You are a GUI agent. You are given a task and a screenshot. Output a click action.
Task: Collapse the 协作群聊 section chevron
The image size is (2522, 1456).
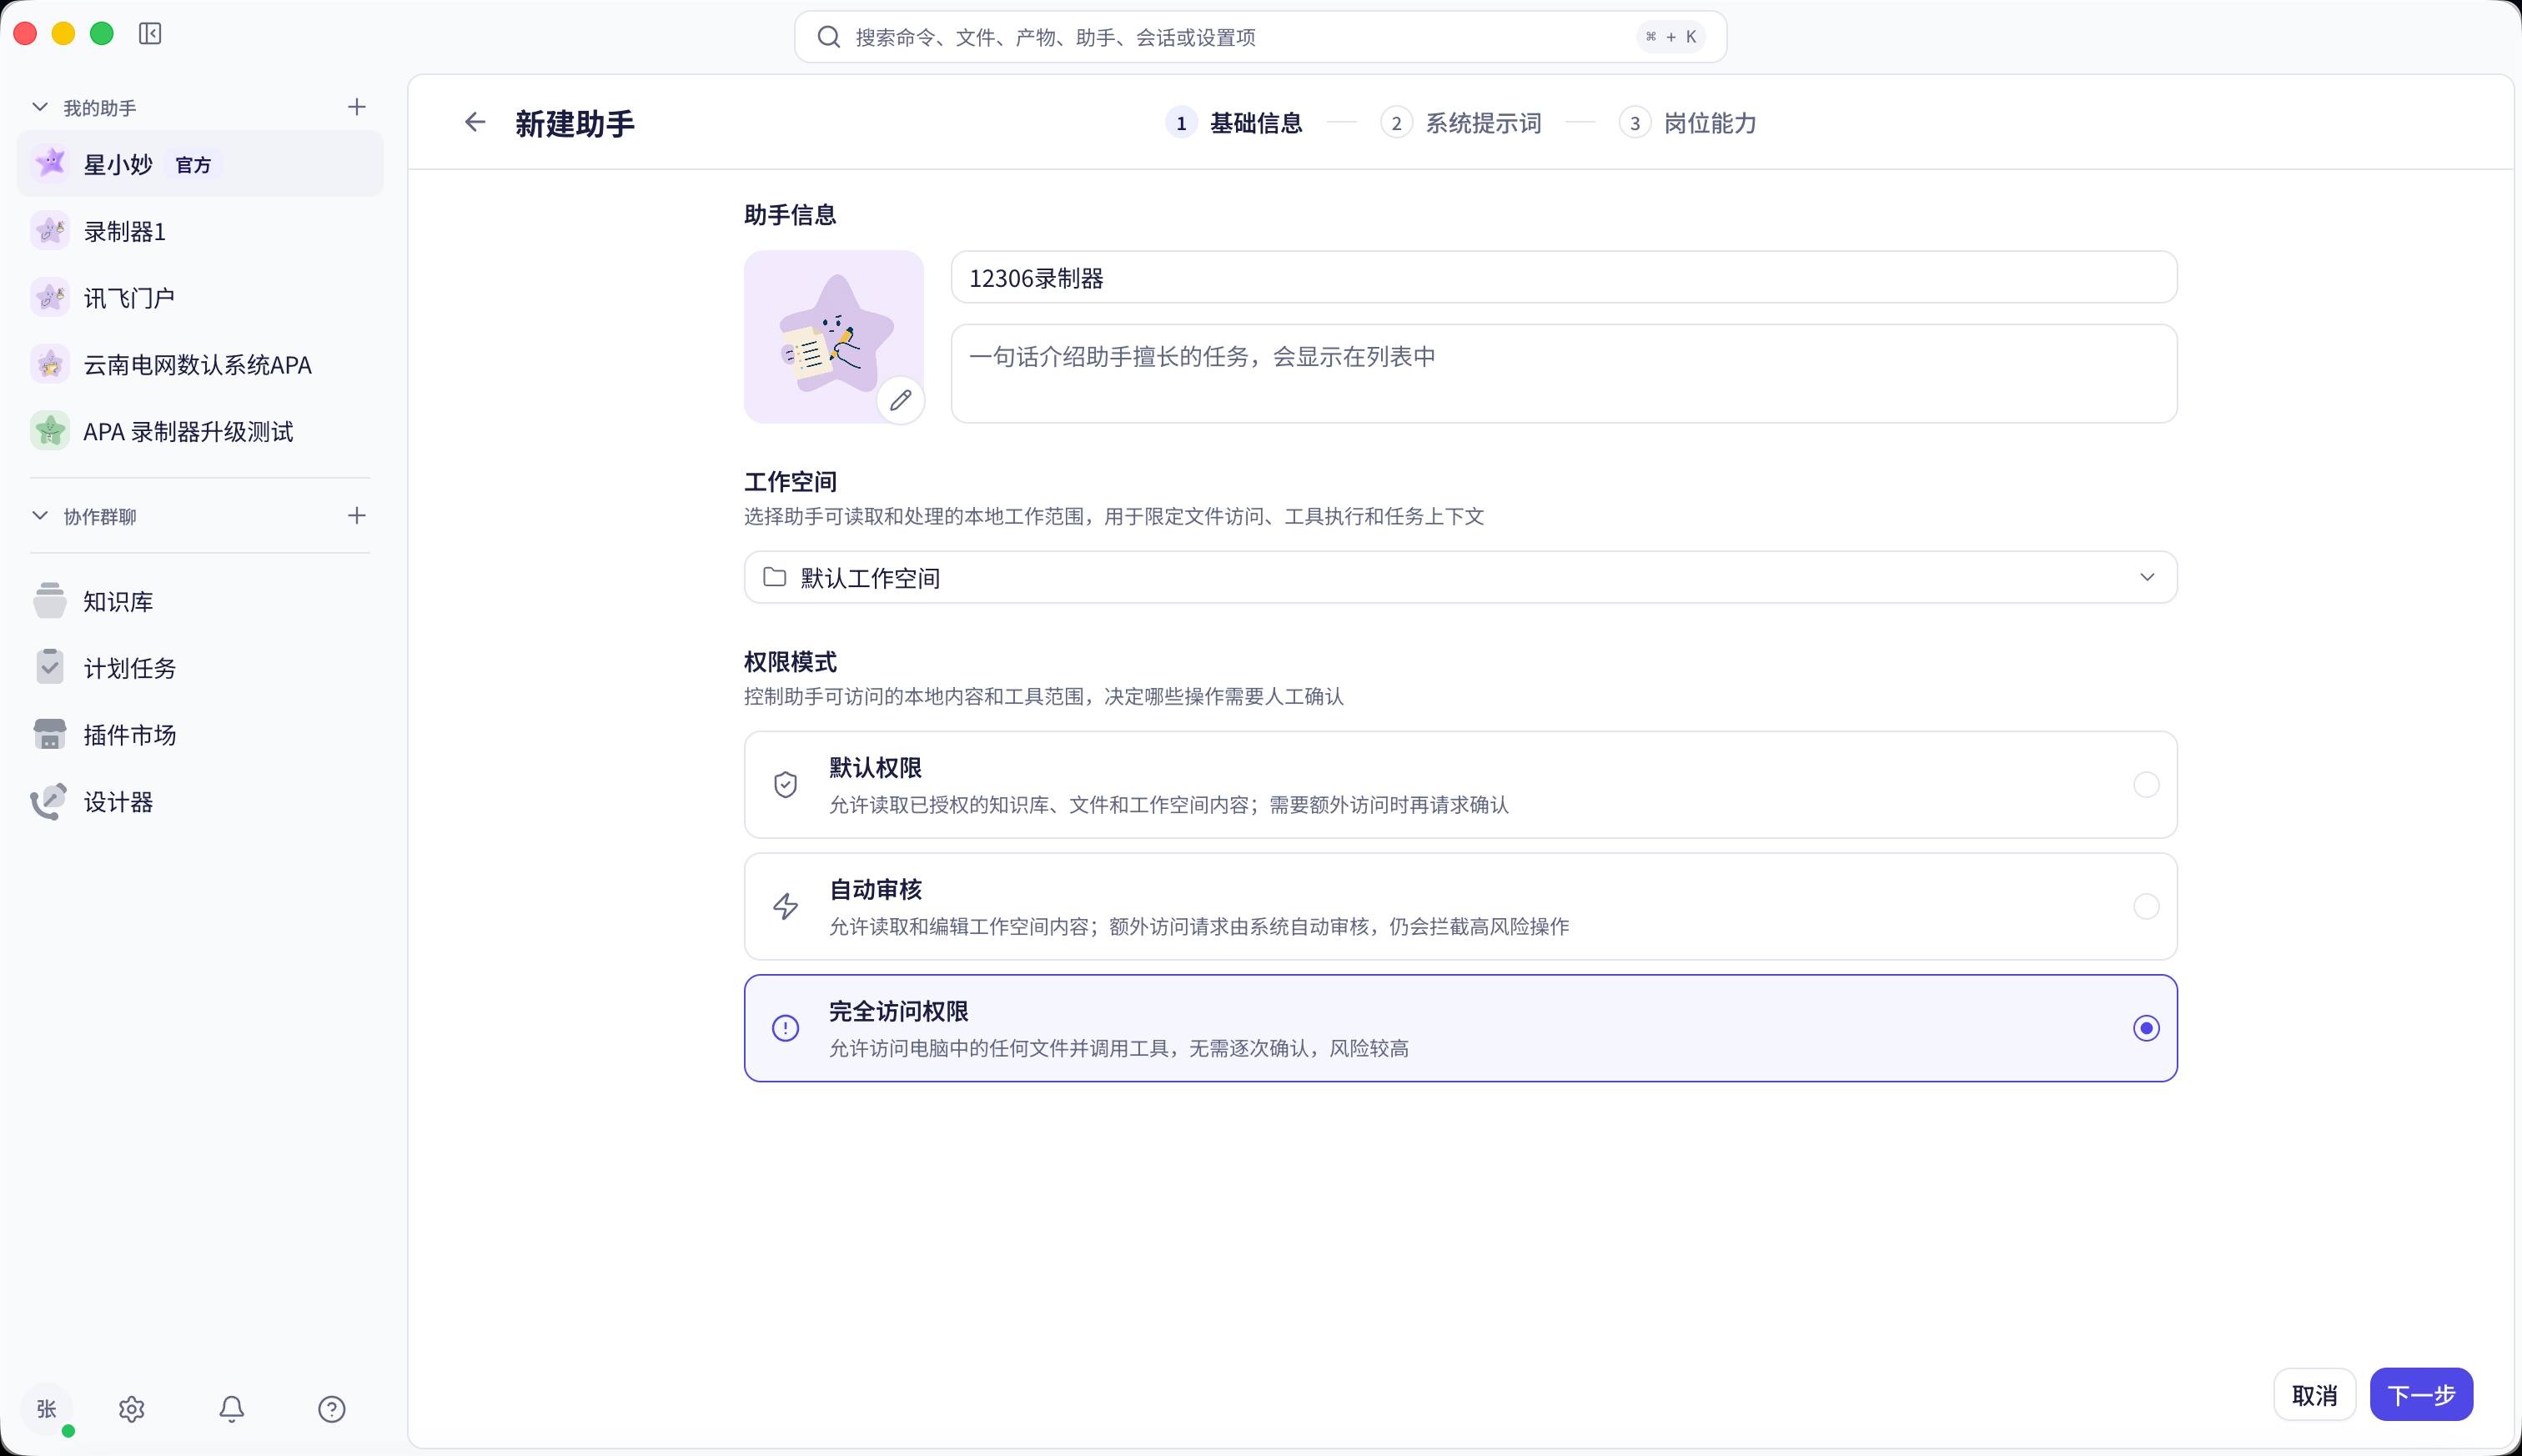(x=40, y=516)
